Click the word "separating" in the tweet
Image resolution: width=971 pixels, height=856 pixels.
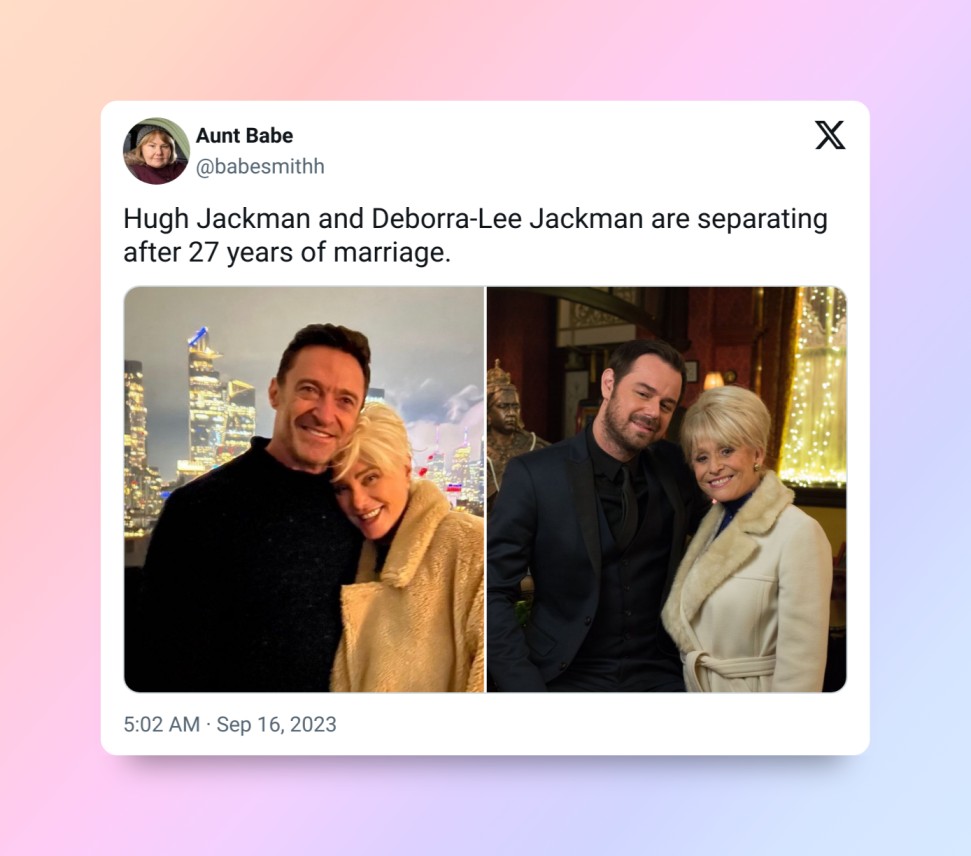coord(762,219)
